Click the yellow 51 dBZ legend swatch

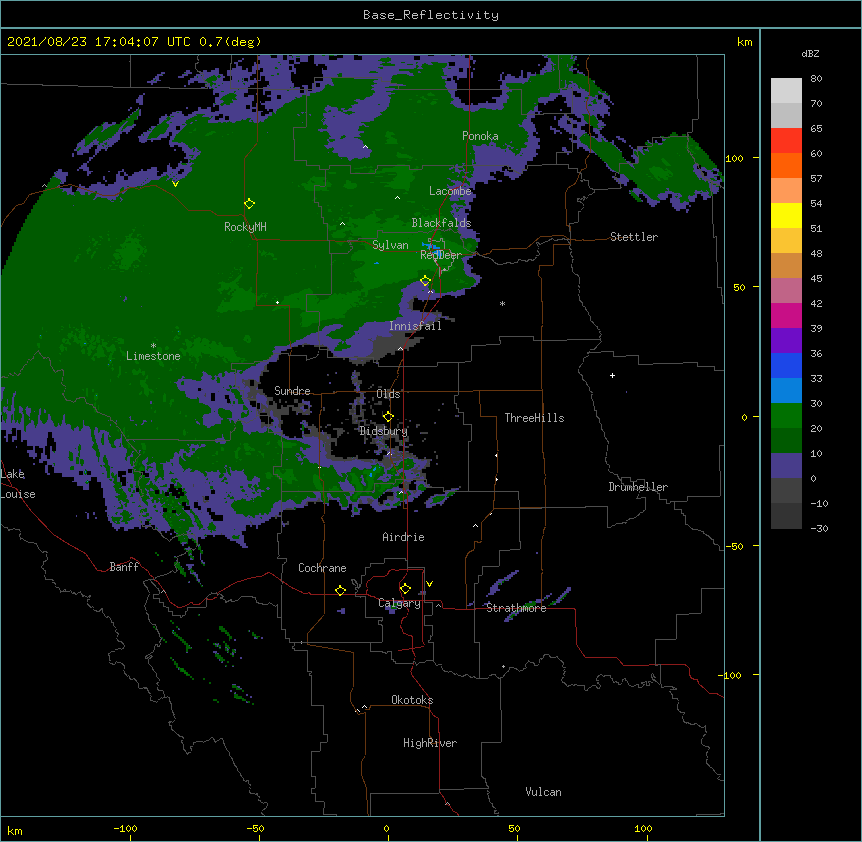pos(786,215)
